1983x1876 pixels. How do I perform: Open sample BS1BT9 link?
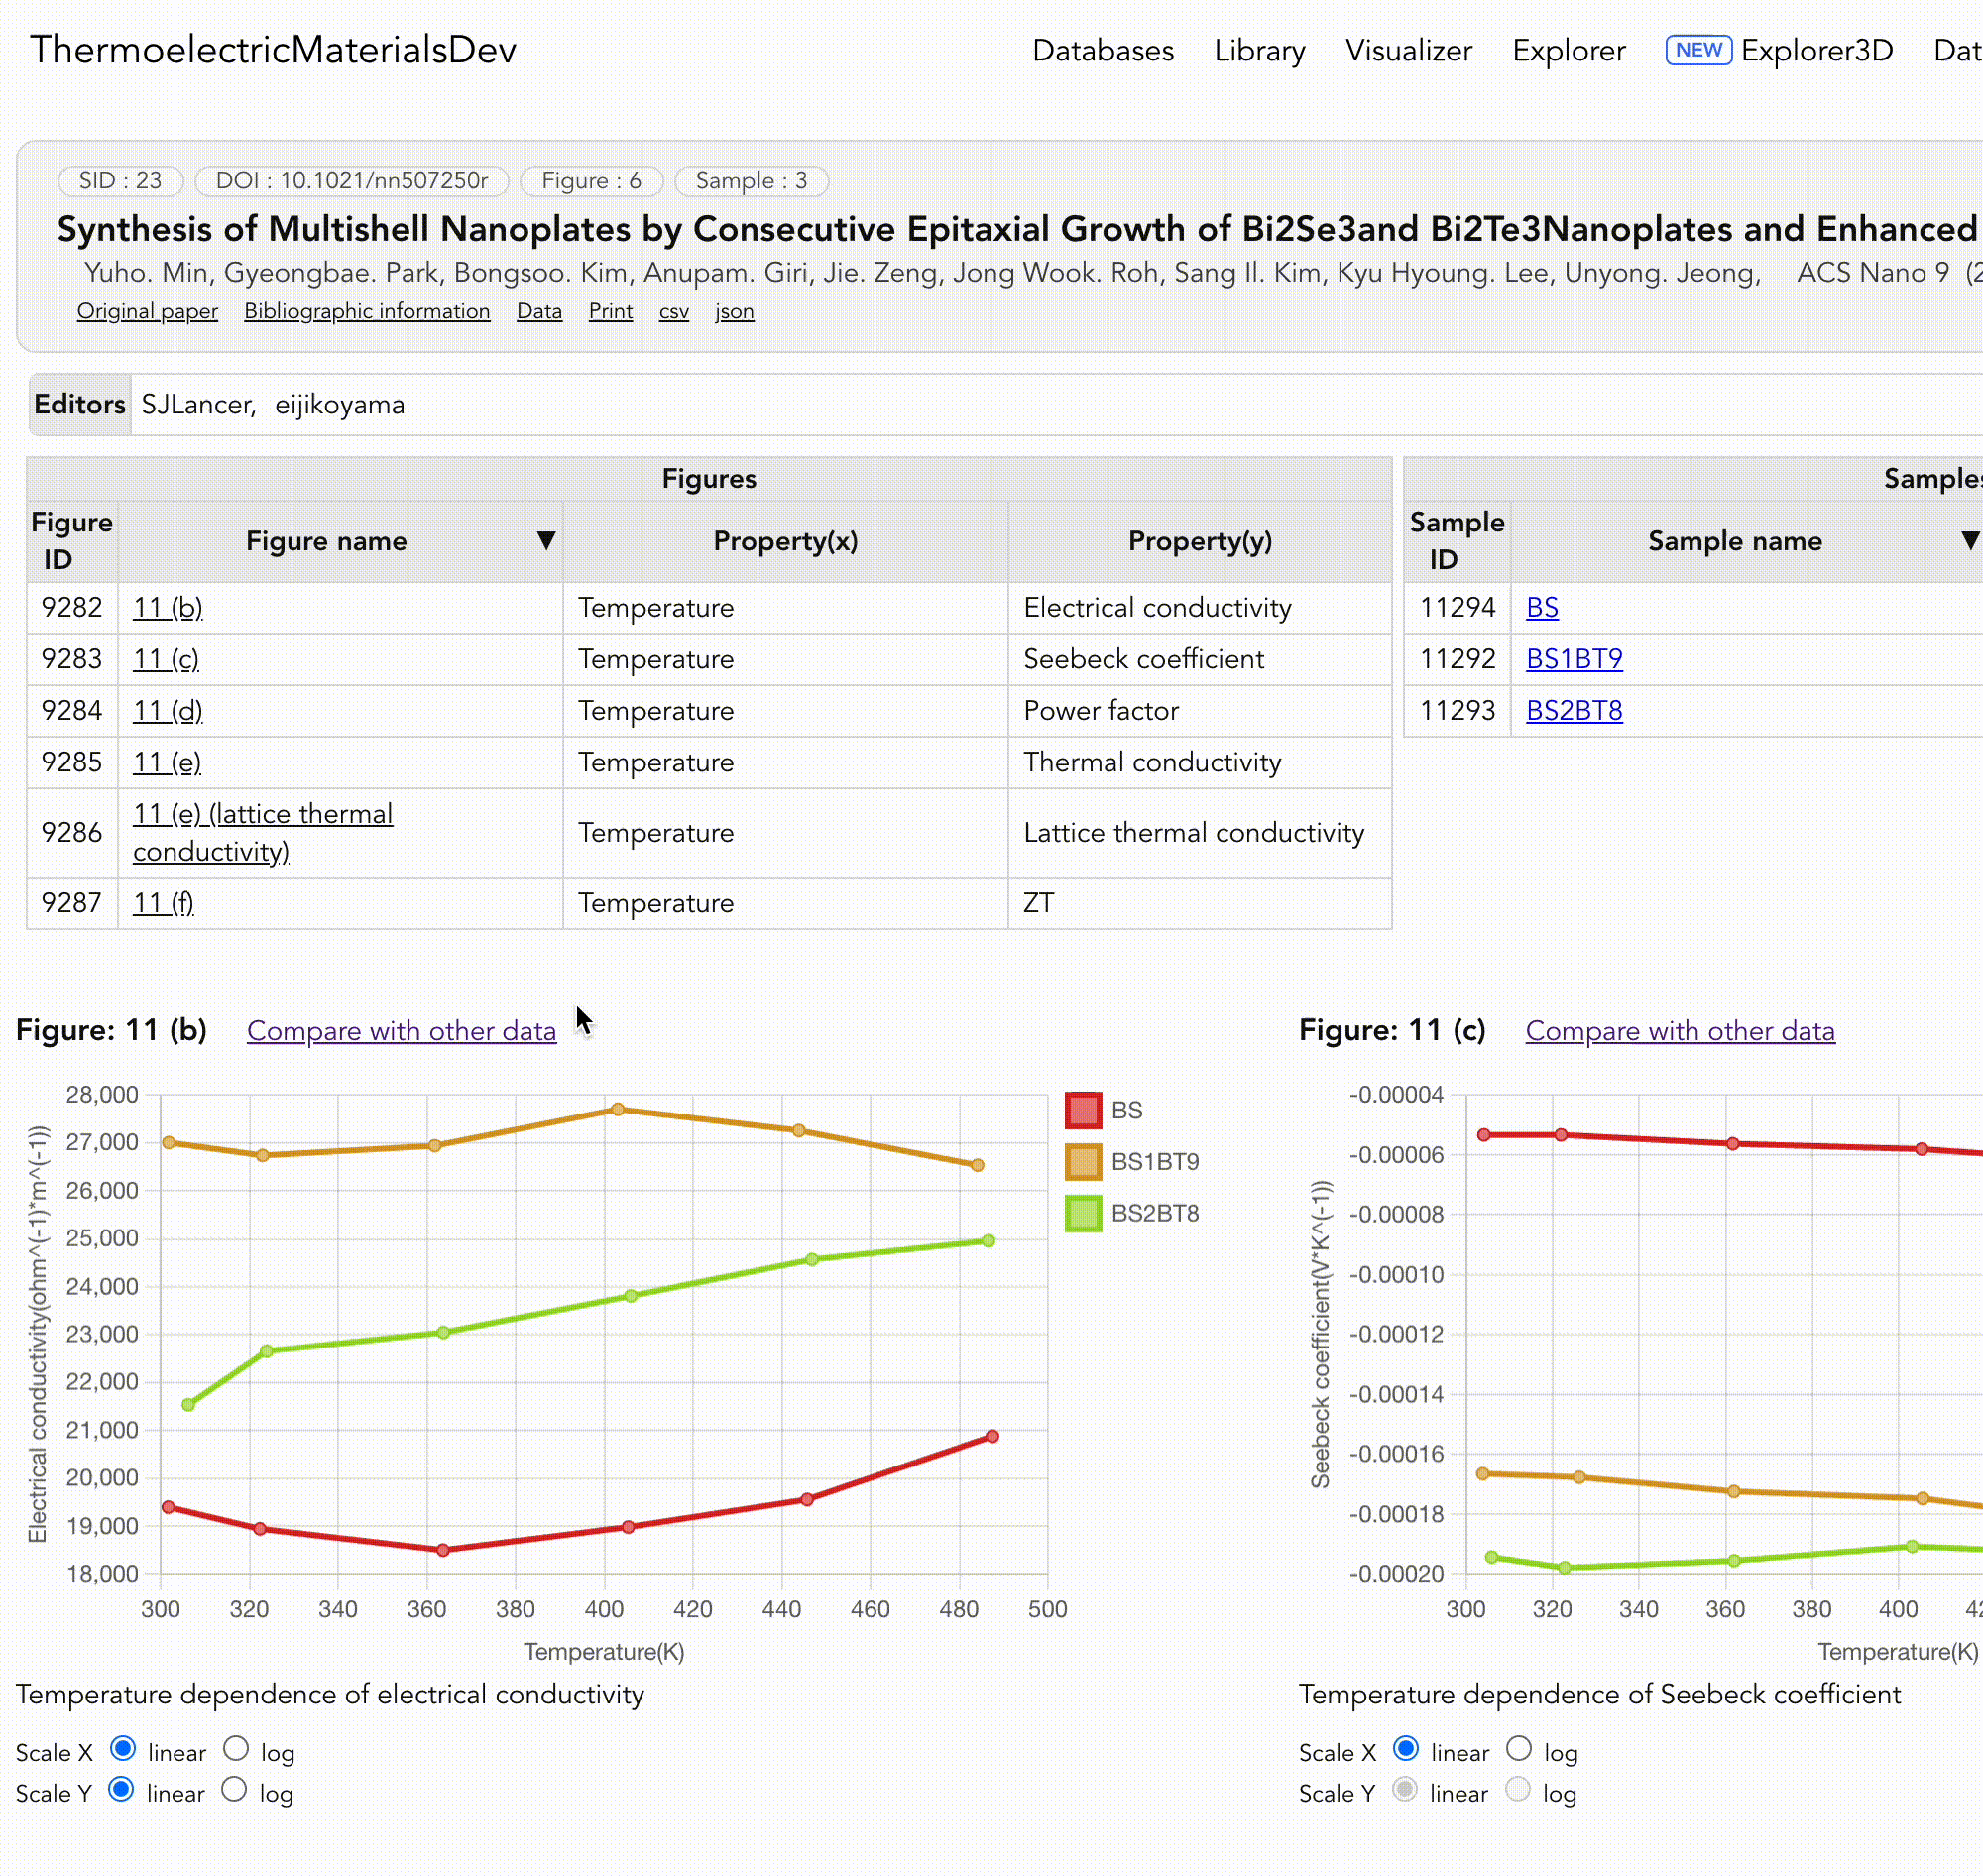[1574, 660]
